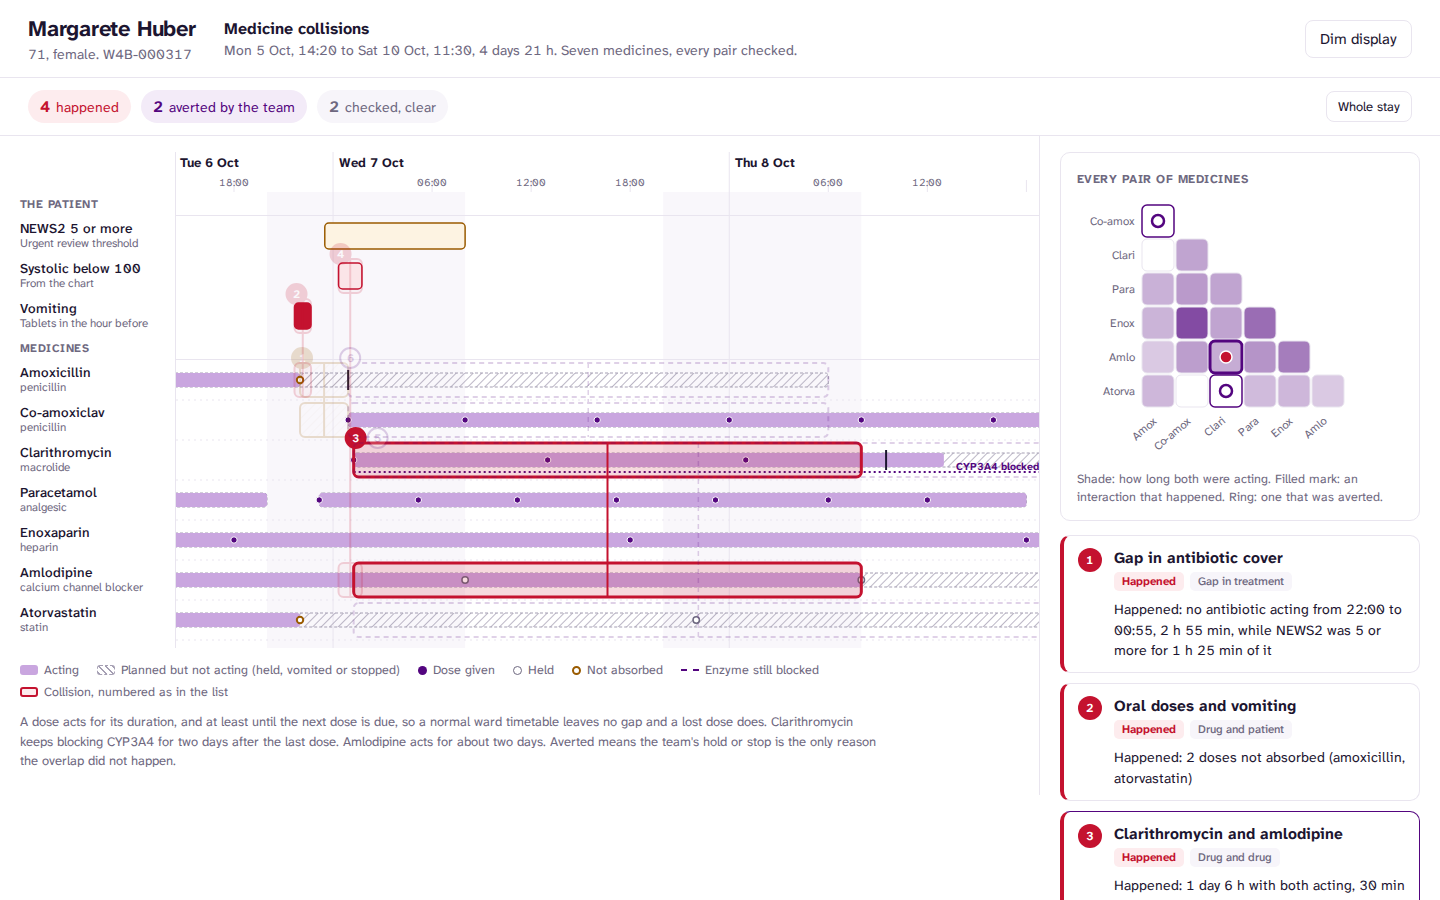This screenshot has width=1440, height=900.
Task: Select the red collision box on the Clarithromycin row
Action: tap(607, 460)
